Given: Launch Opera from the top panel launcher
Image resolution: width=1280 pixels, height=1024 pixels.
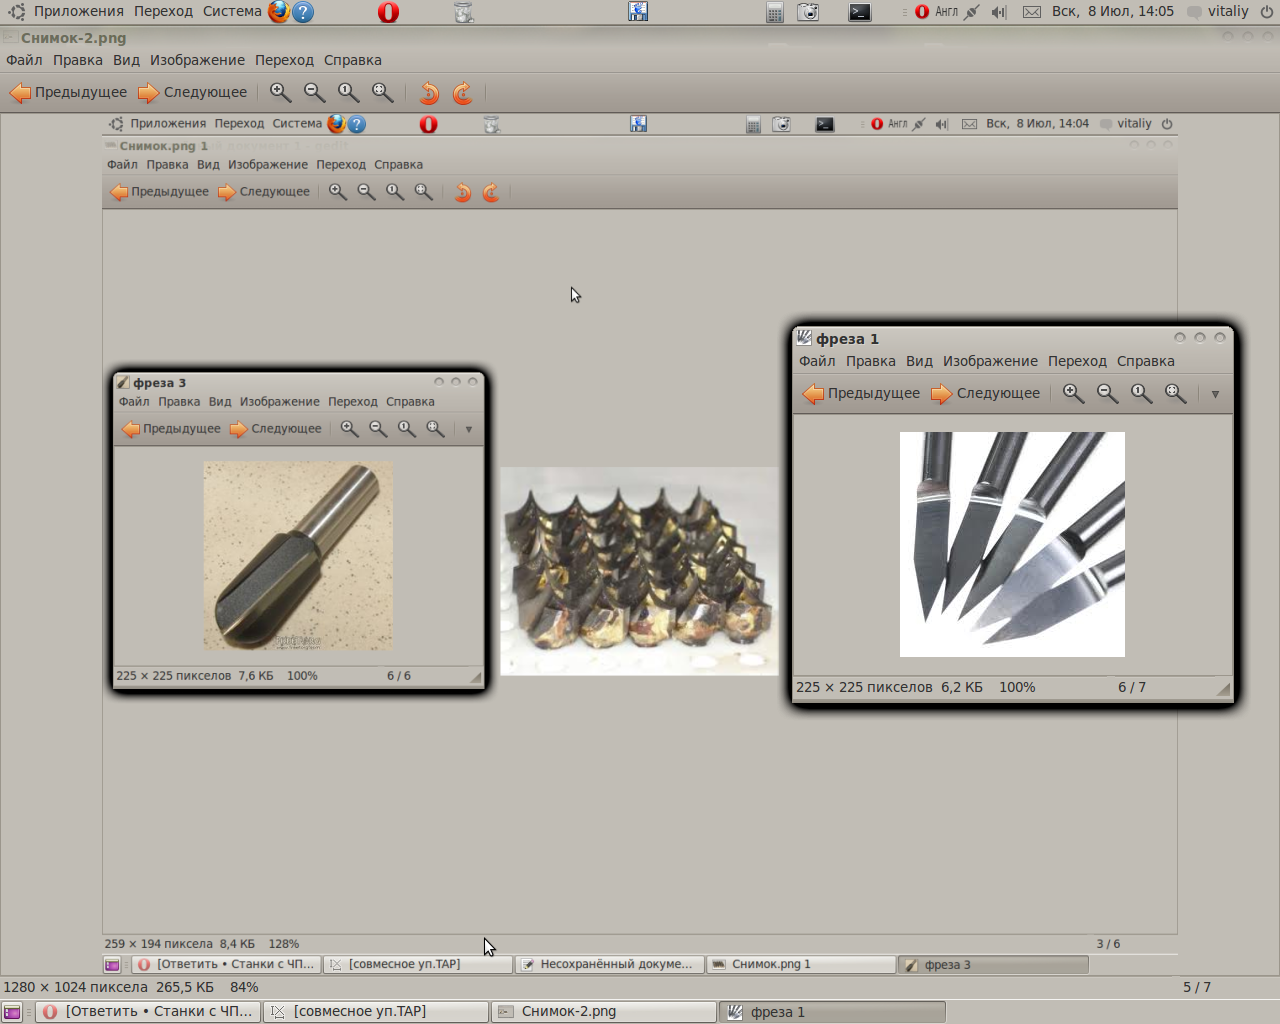Looking at the screenshot, I should click(x=388, y=12).
